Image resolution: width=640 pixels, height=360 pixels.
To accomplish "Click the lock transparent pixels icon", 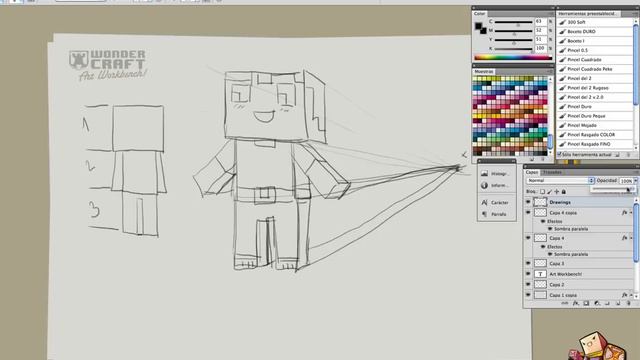I will tap(542, 191).
